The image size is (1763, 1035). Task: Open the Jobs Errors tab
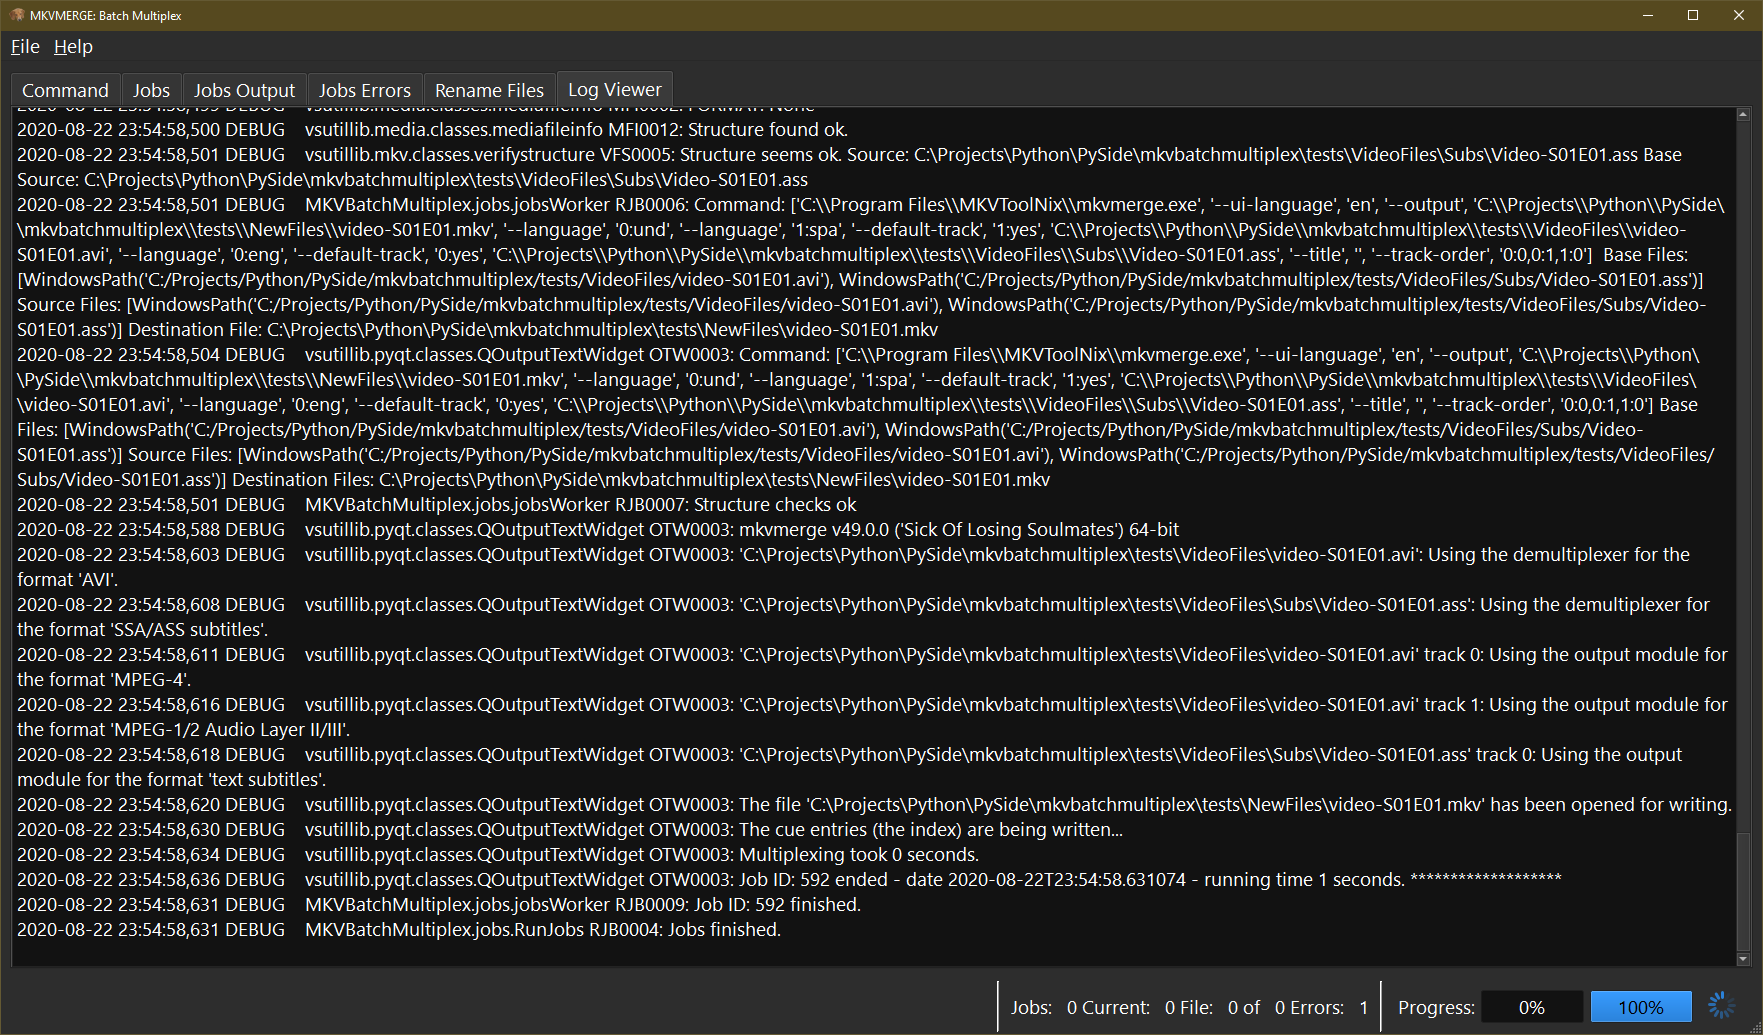pos(365,90)
